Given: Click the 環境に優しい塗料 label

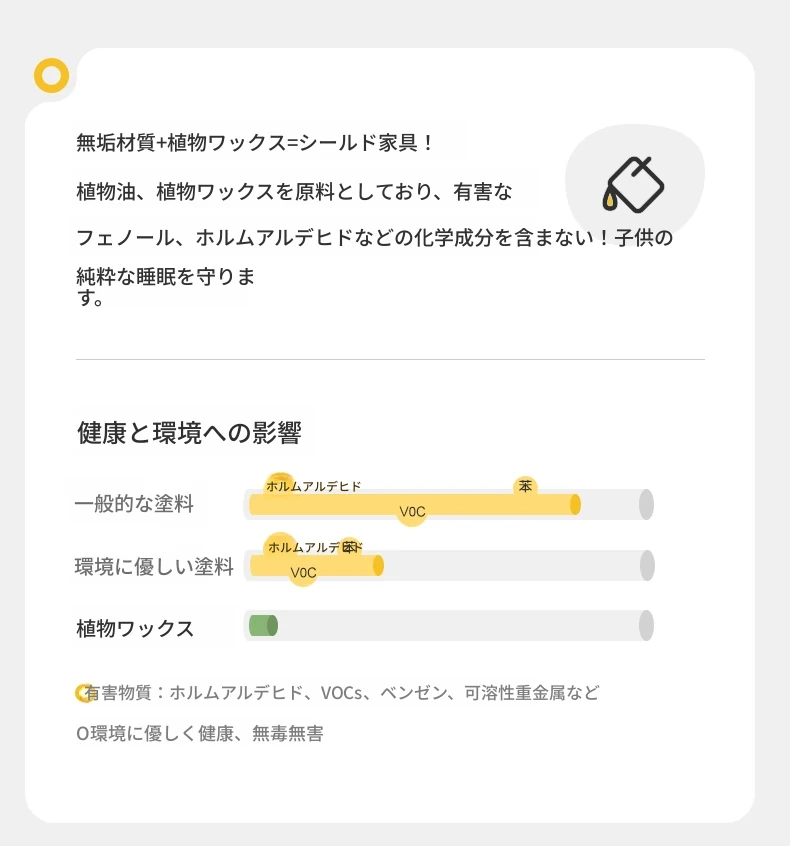Looking at the screenshot, I should point(154,567).
